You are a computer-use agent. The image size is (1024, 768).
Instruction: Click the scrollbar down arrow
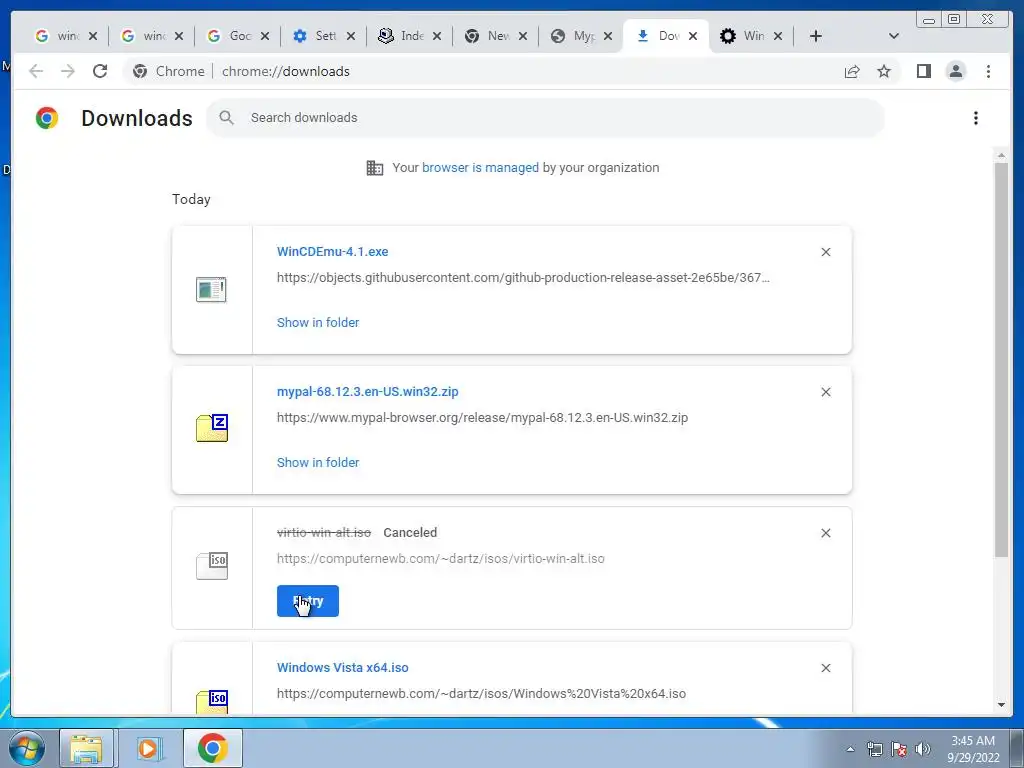1001,705
